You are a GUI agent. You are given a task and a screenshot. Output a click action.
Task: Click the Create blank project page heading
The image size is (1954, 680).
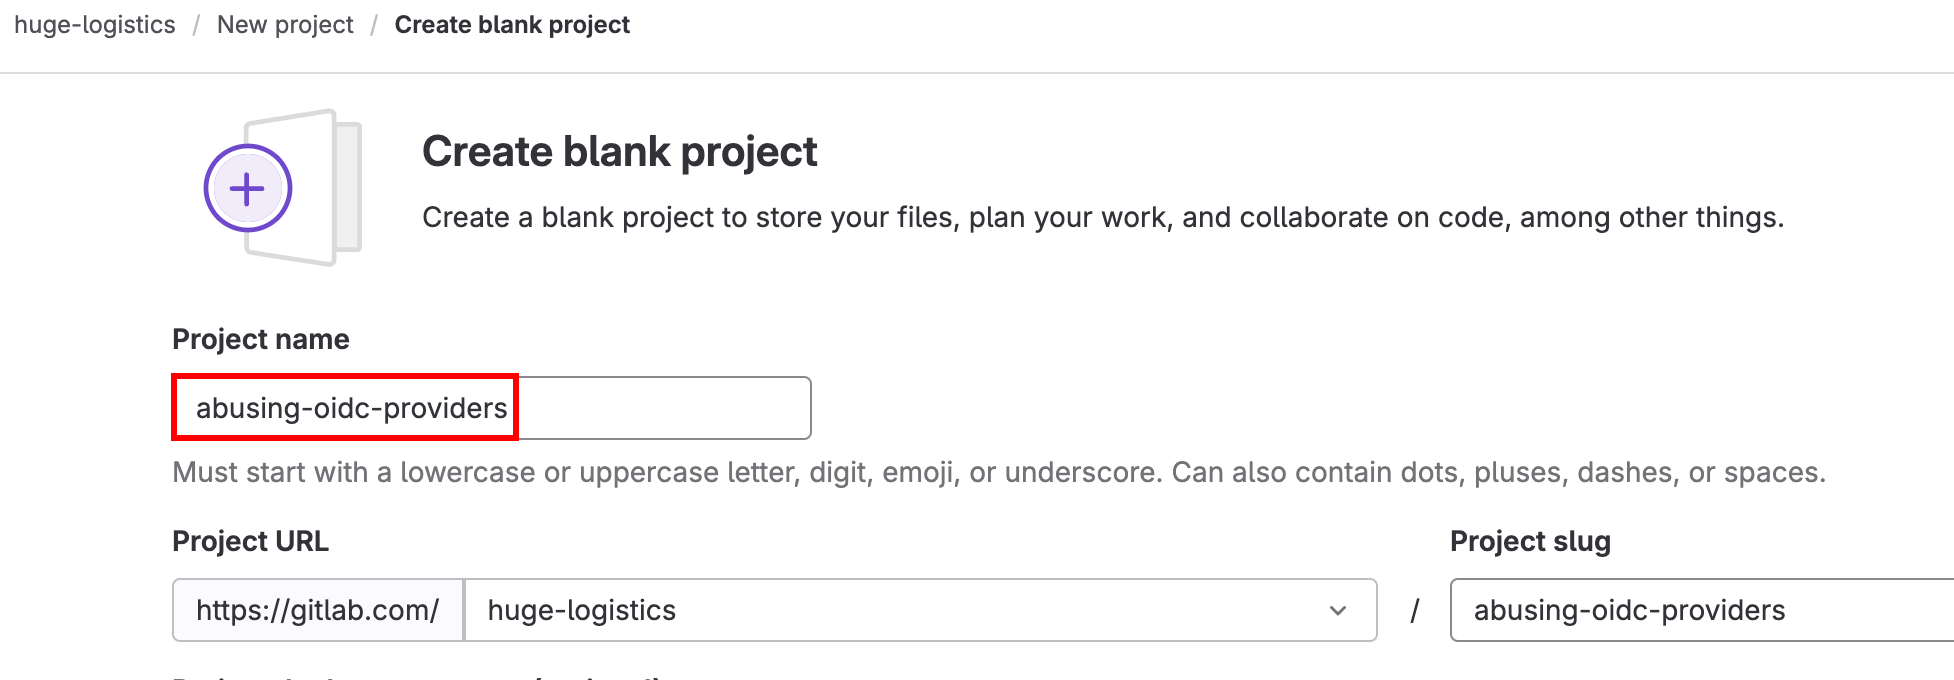619,151
